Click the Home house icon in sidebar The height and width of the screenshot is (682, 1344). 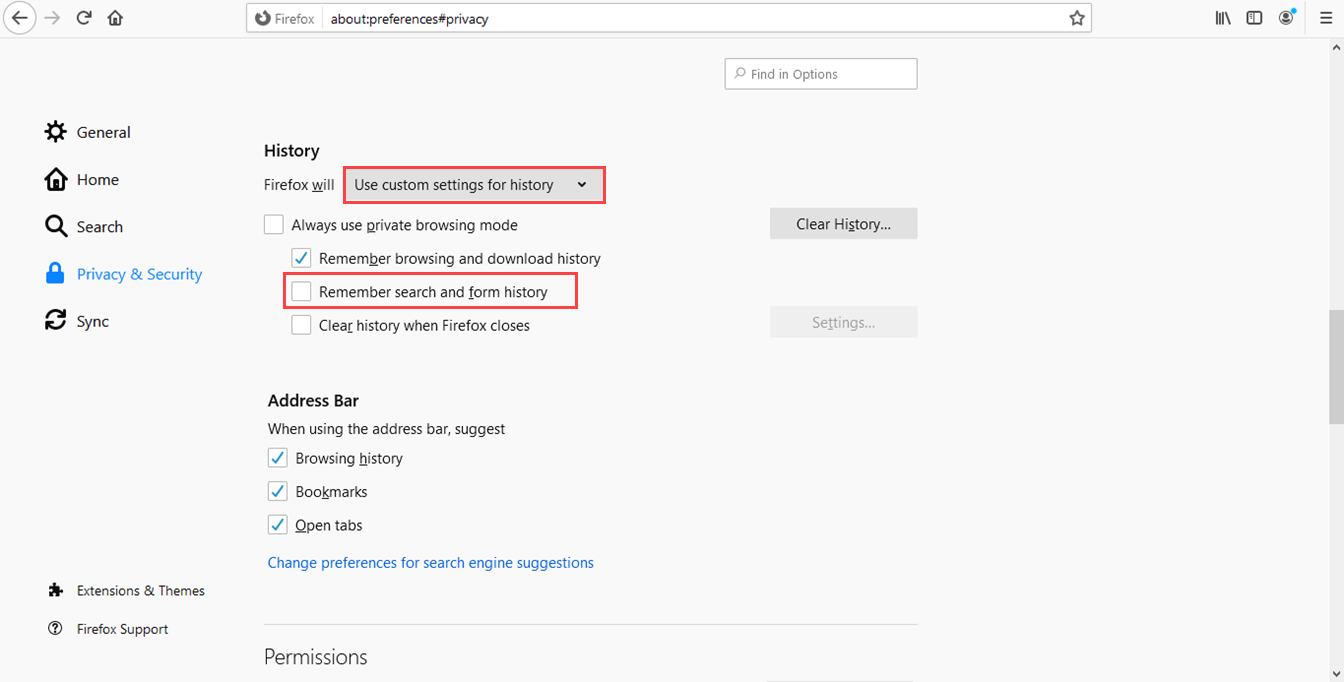point(56,179)
